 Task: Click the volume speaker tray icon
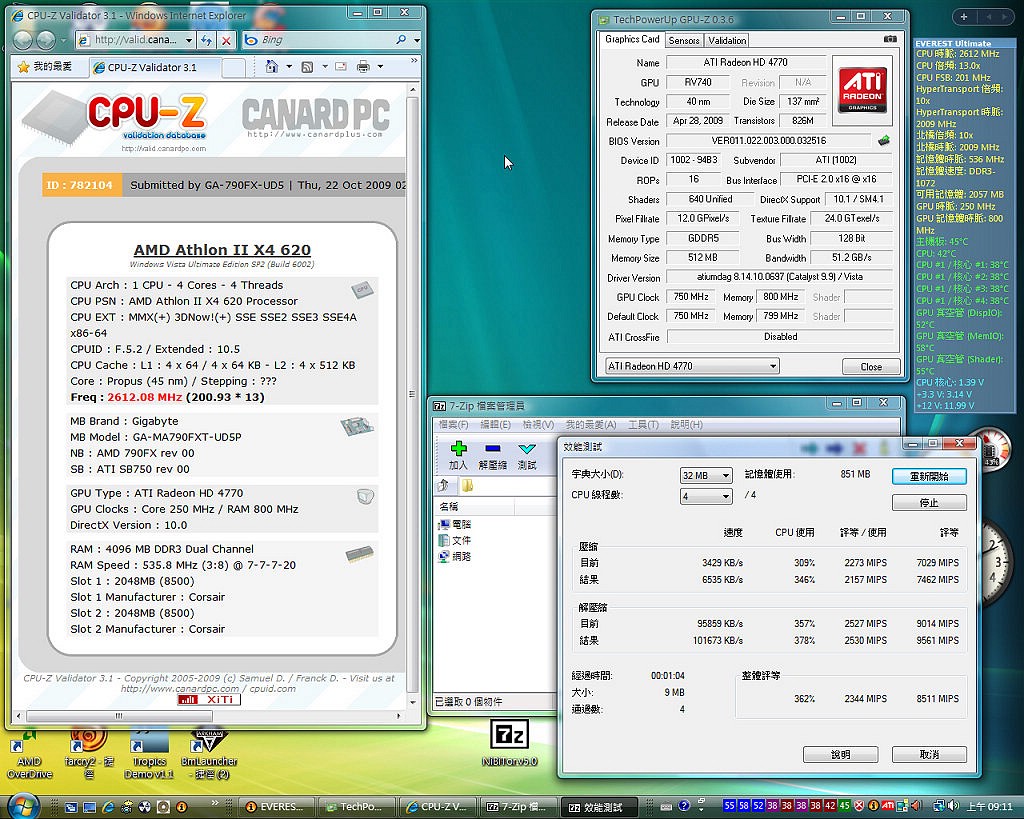[x=953, y=807]
